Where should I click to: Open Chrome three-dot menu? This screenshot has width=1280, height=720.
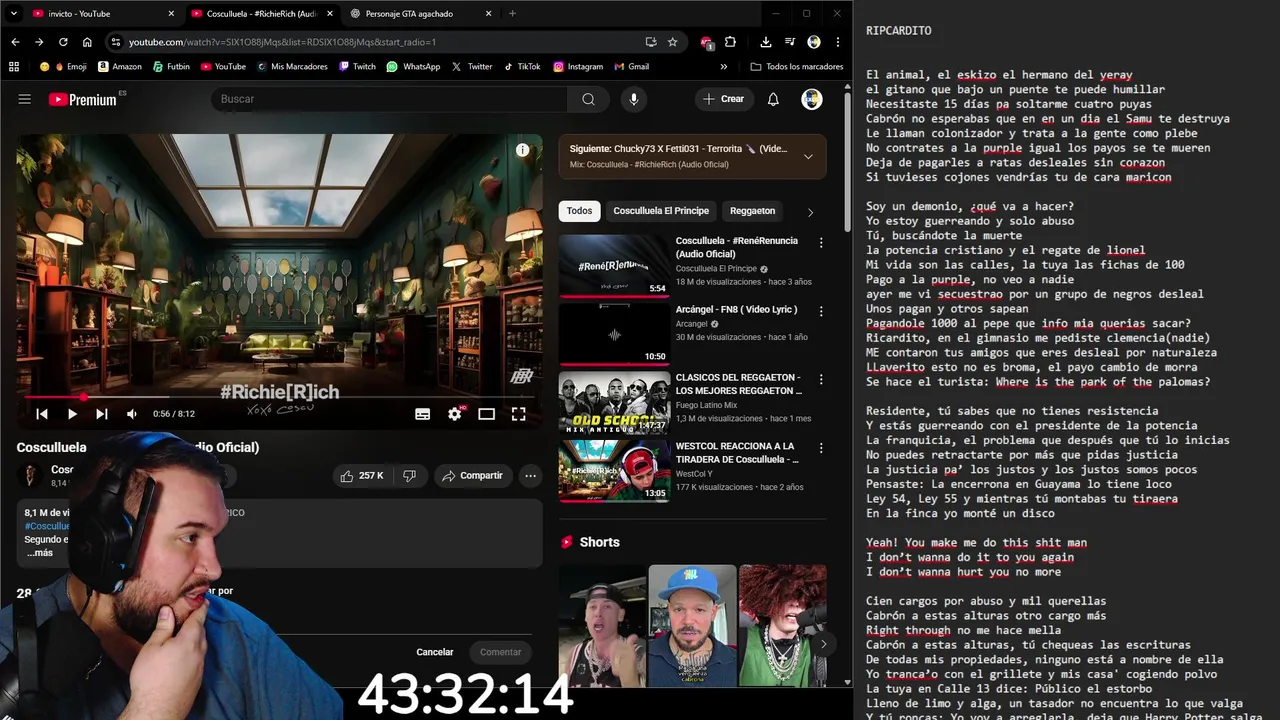click(x=838, y=42)
